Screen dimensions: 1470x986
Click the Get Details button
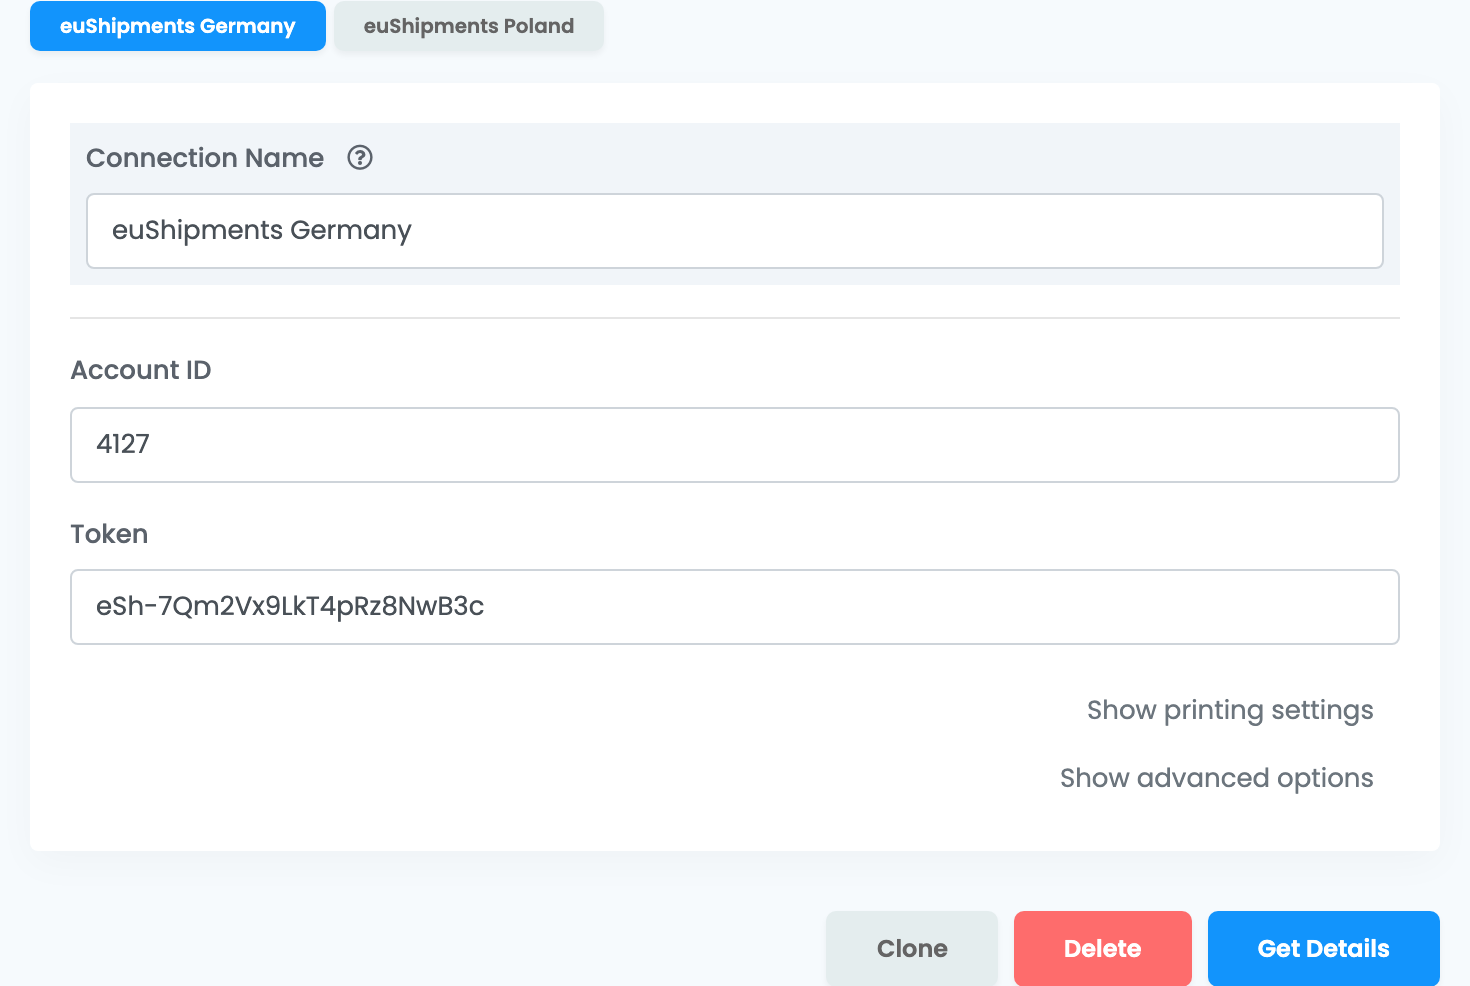[1324, 948]
